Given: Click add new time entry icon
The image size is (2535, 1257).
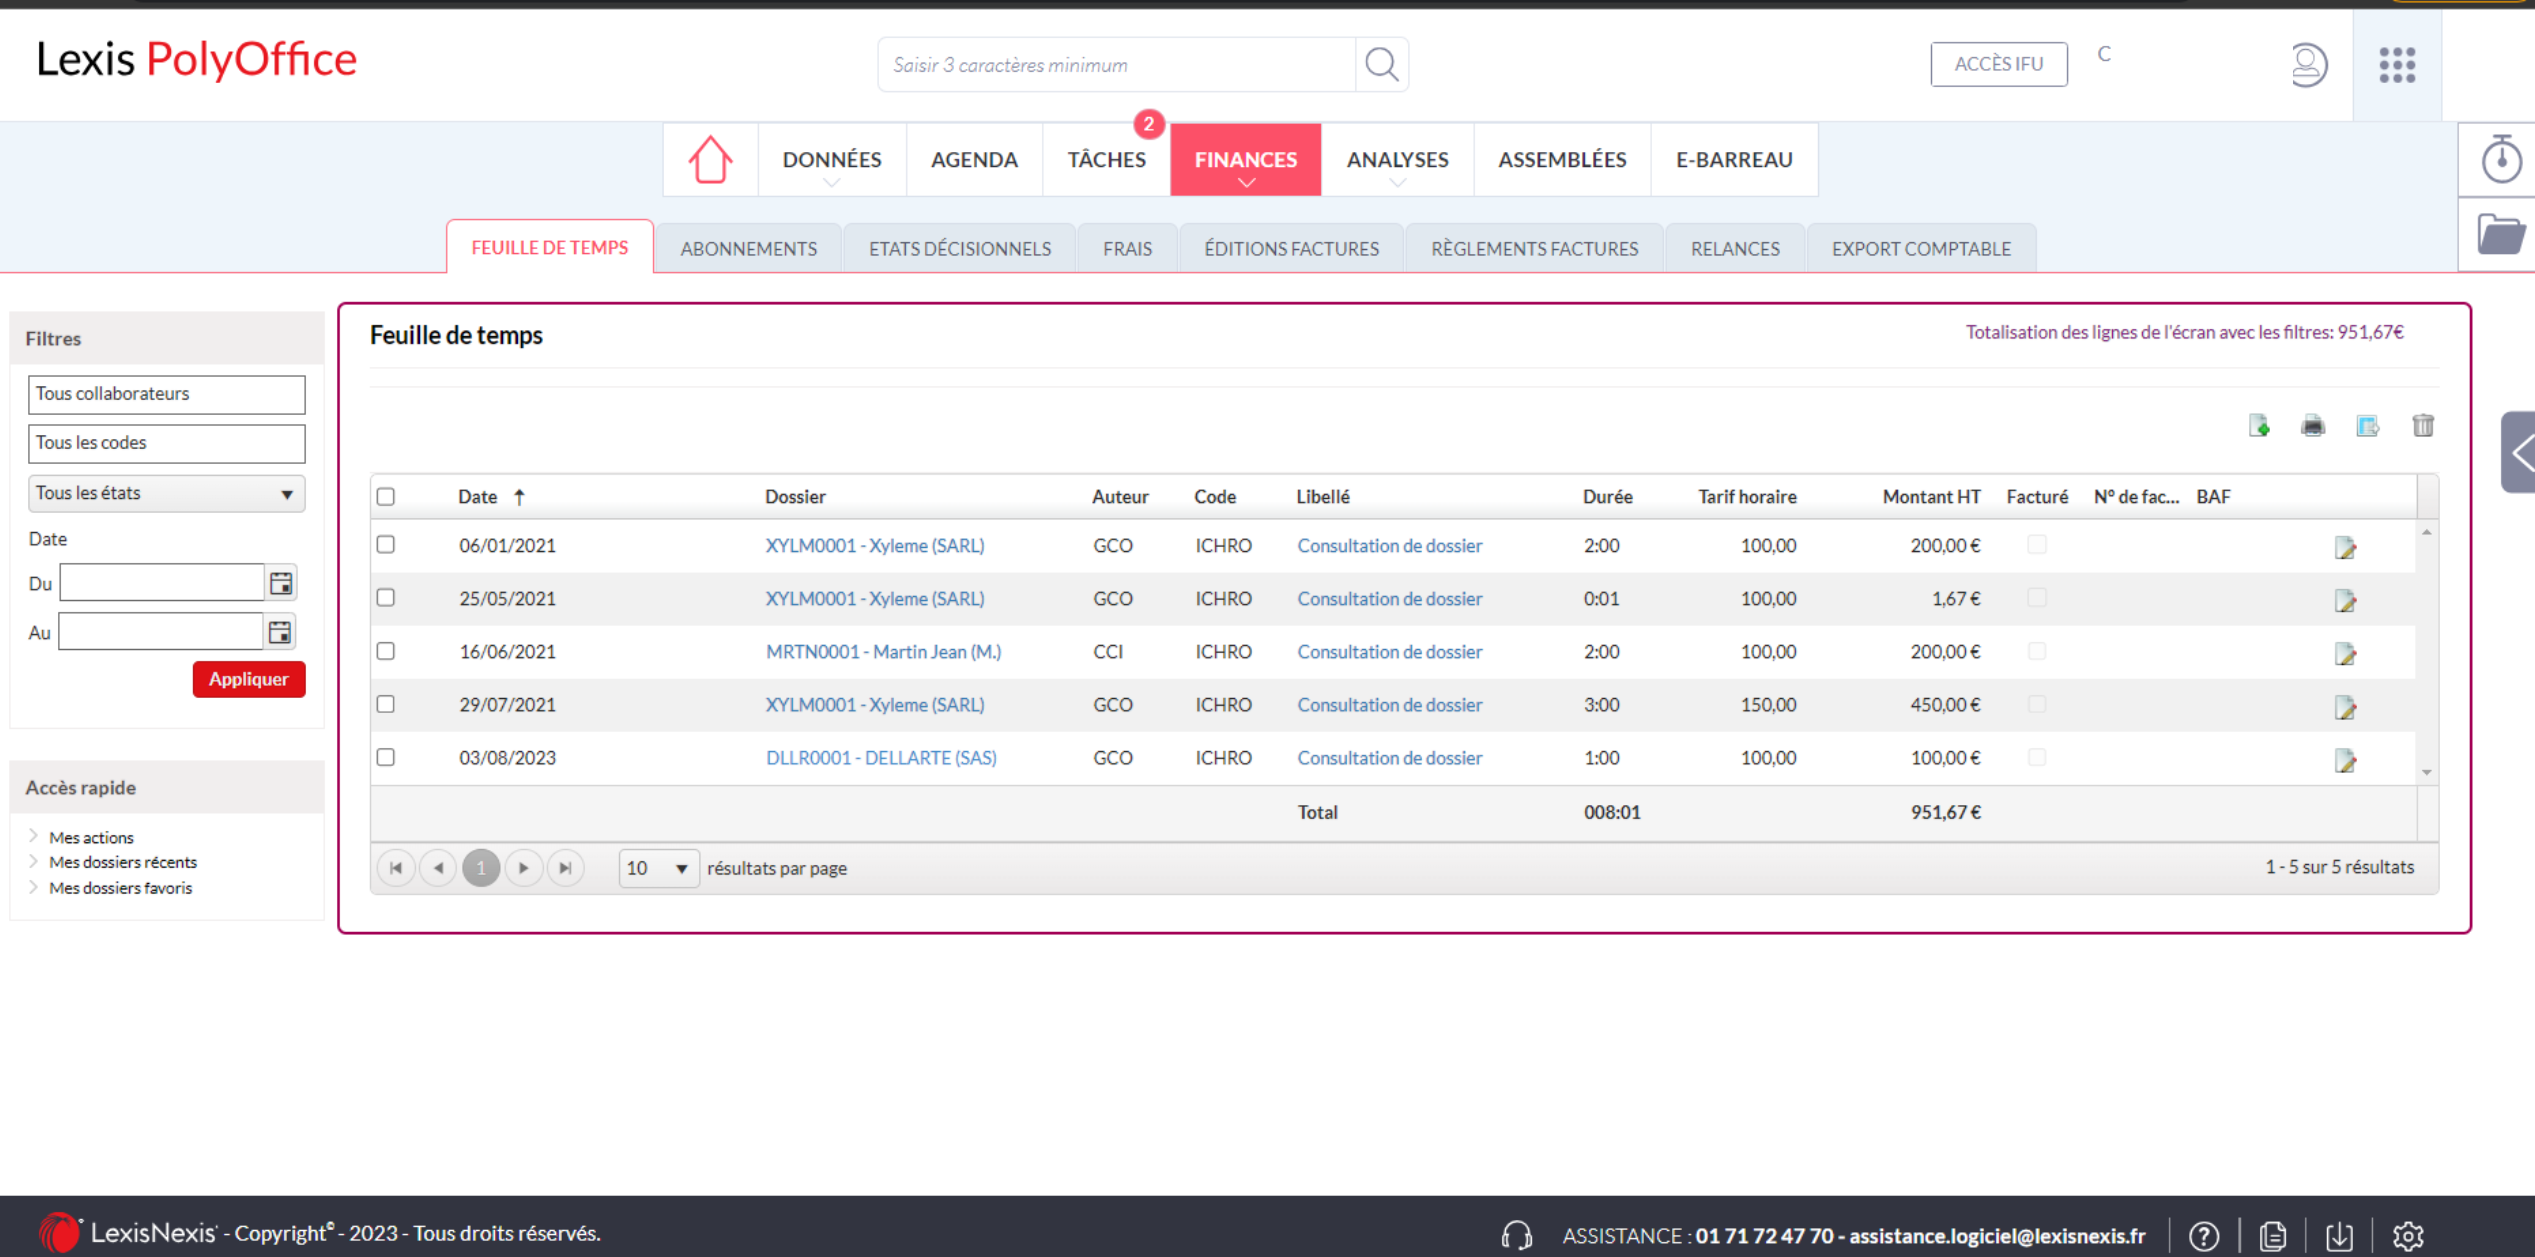Looking at the screenshot, I should 2259,426.
